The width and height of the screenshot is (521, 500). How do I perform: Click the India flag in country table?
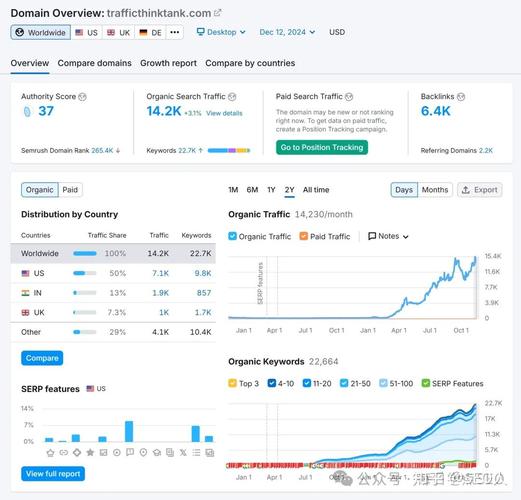(25, 293)
